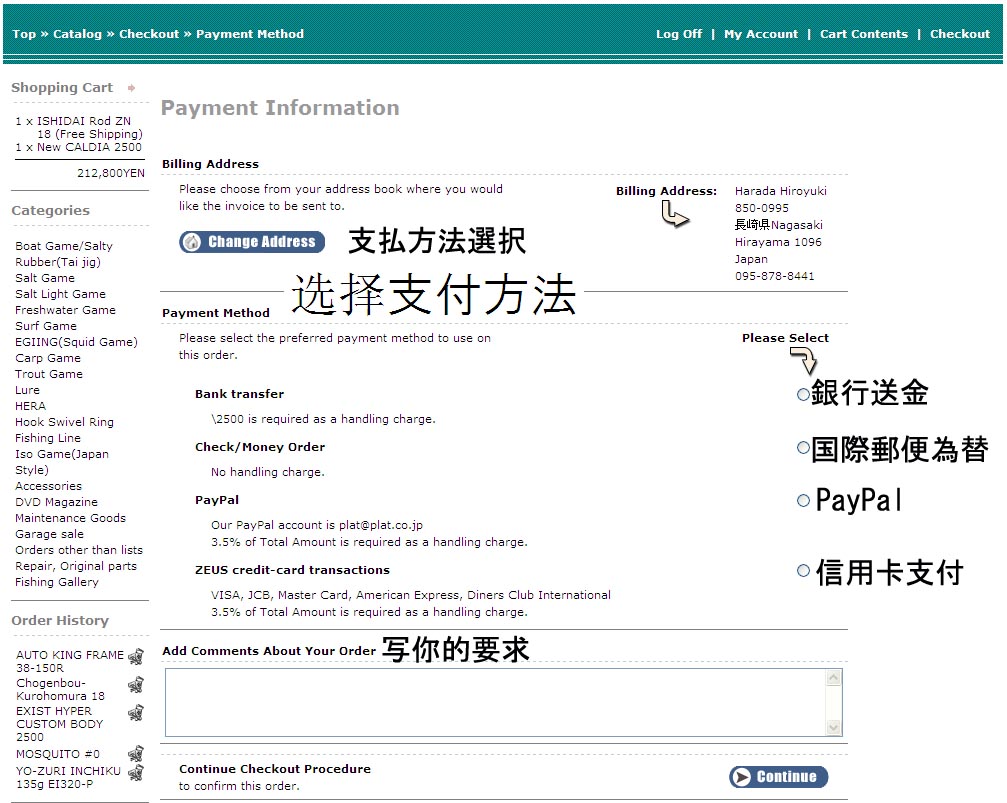
Task: Open the Checkout breadcrumb link
Action: click(x=149, y=34)
